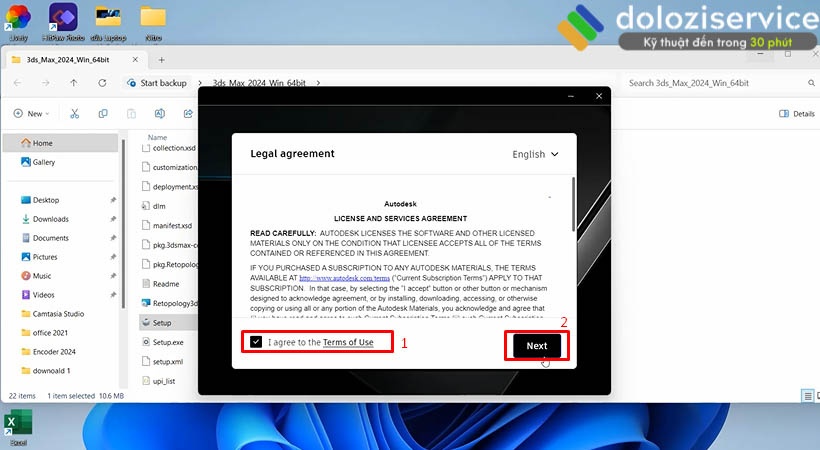
Task: Go back in File Explorer
Action: point(17,83)
